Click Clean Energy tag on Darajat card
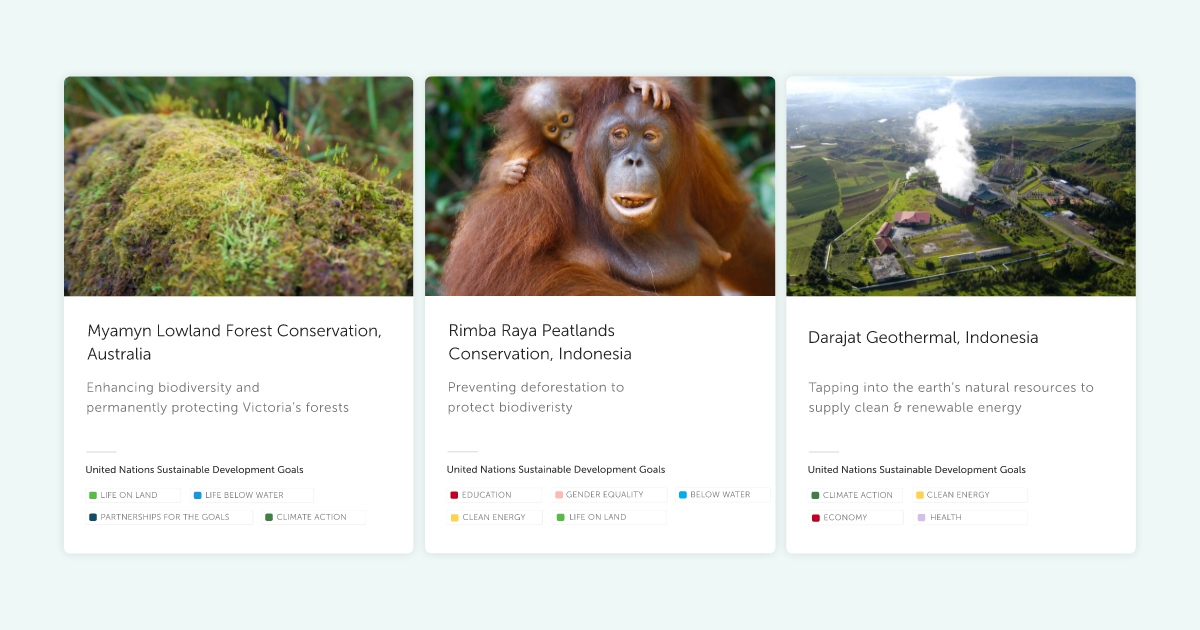This screenshot has height=630, width=1200. pos(958,495)
